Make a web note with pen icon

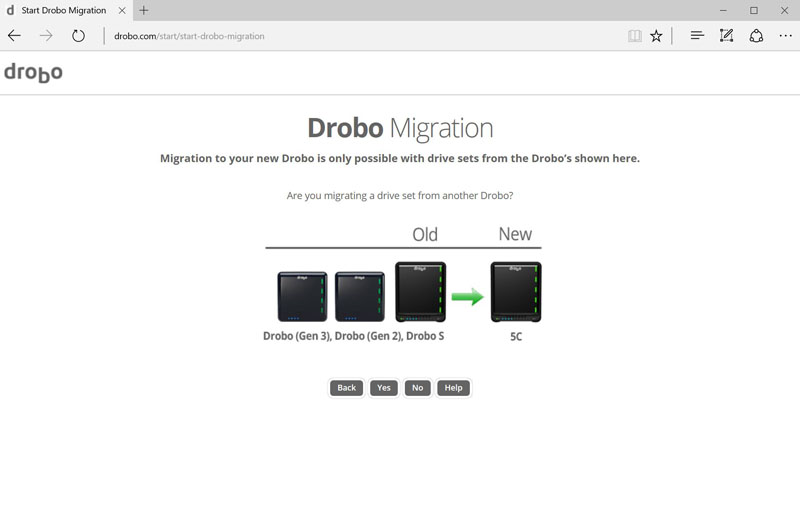(x=727, y=35)
